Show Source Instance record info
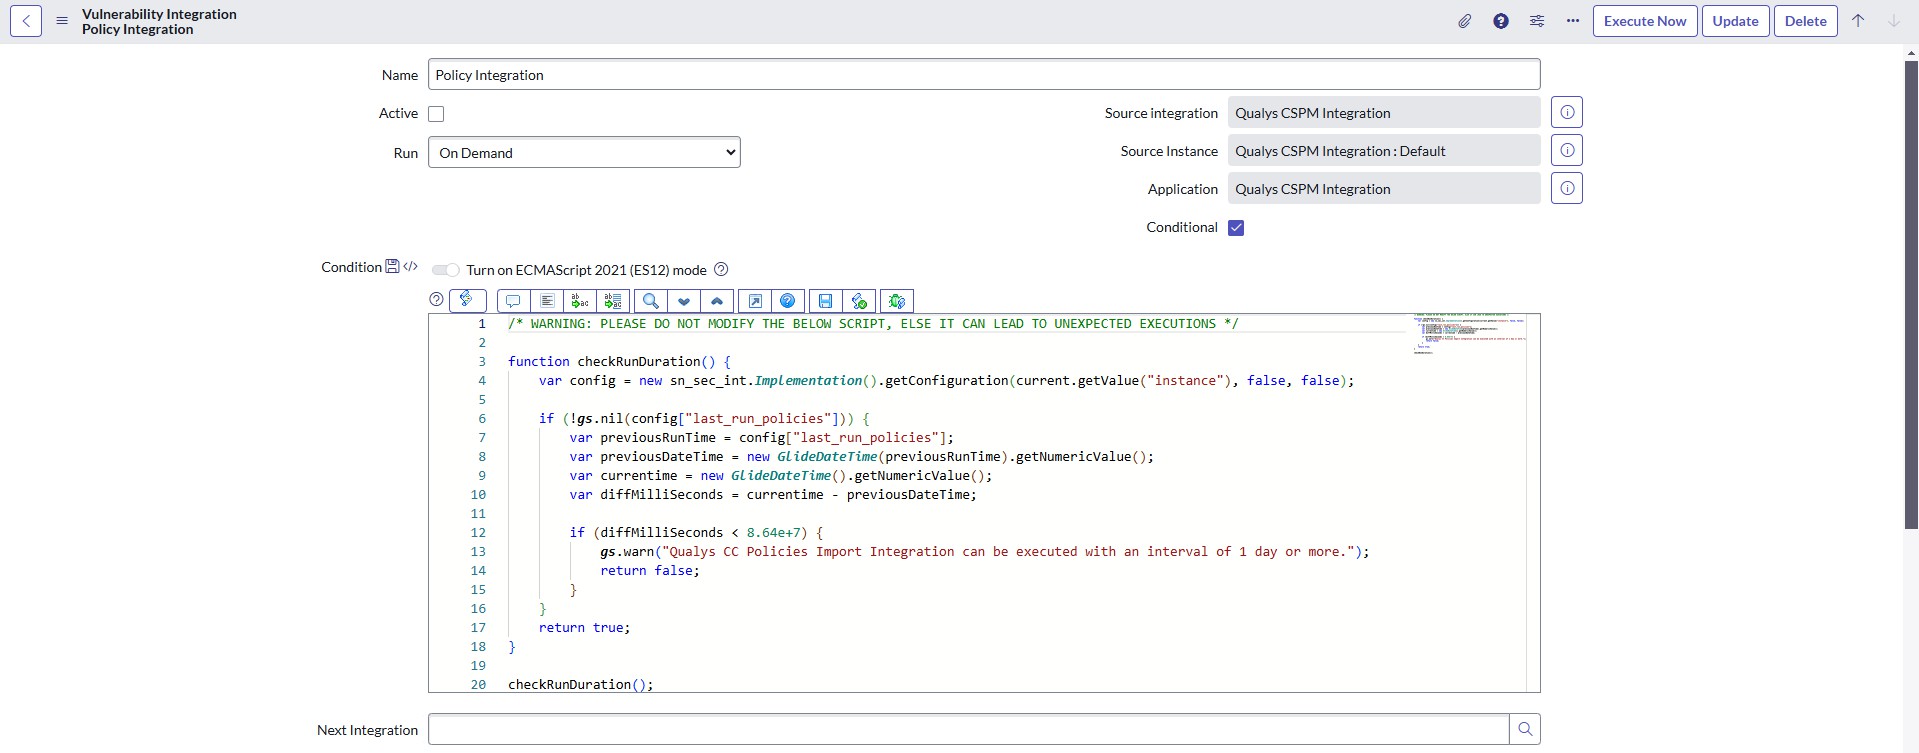 click(1567, 150)
